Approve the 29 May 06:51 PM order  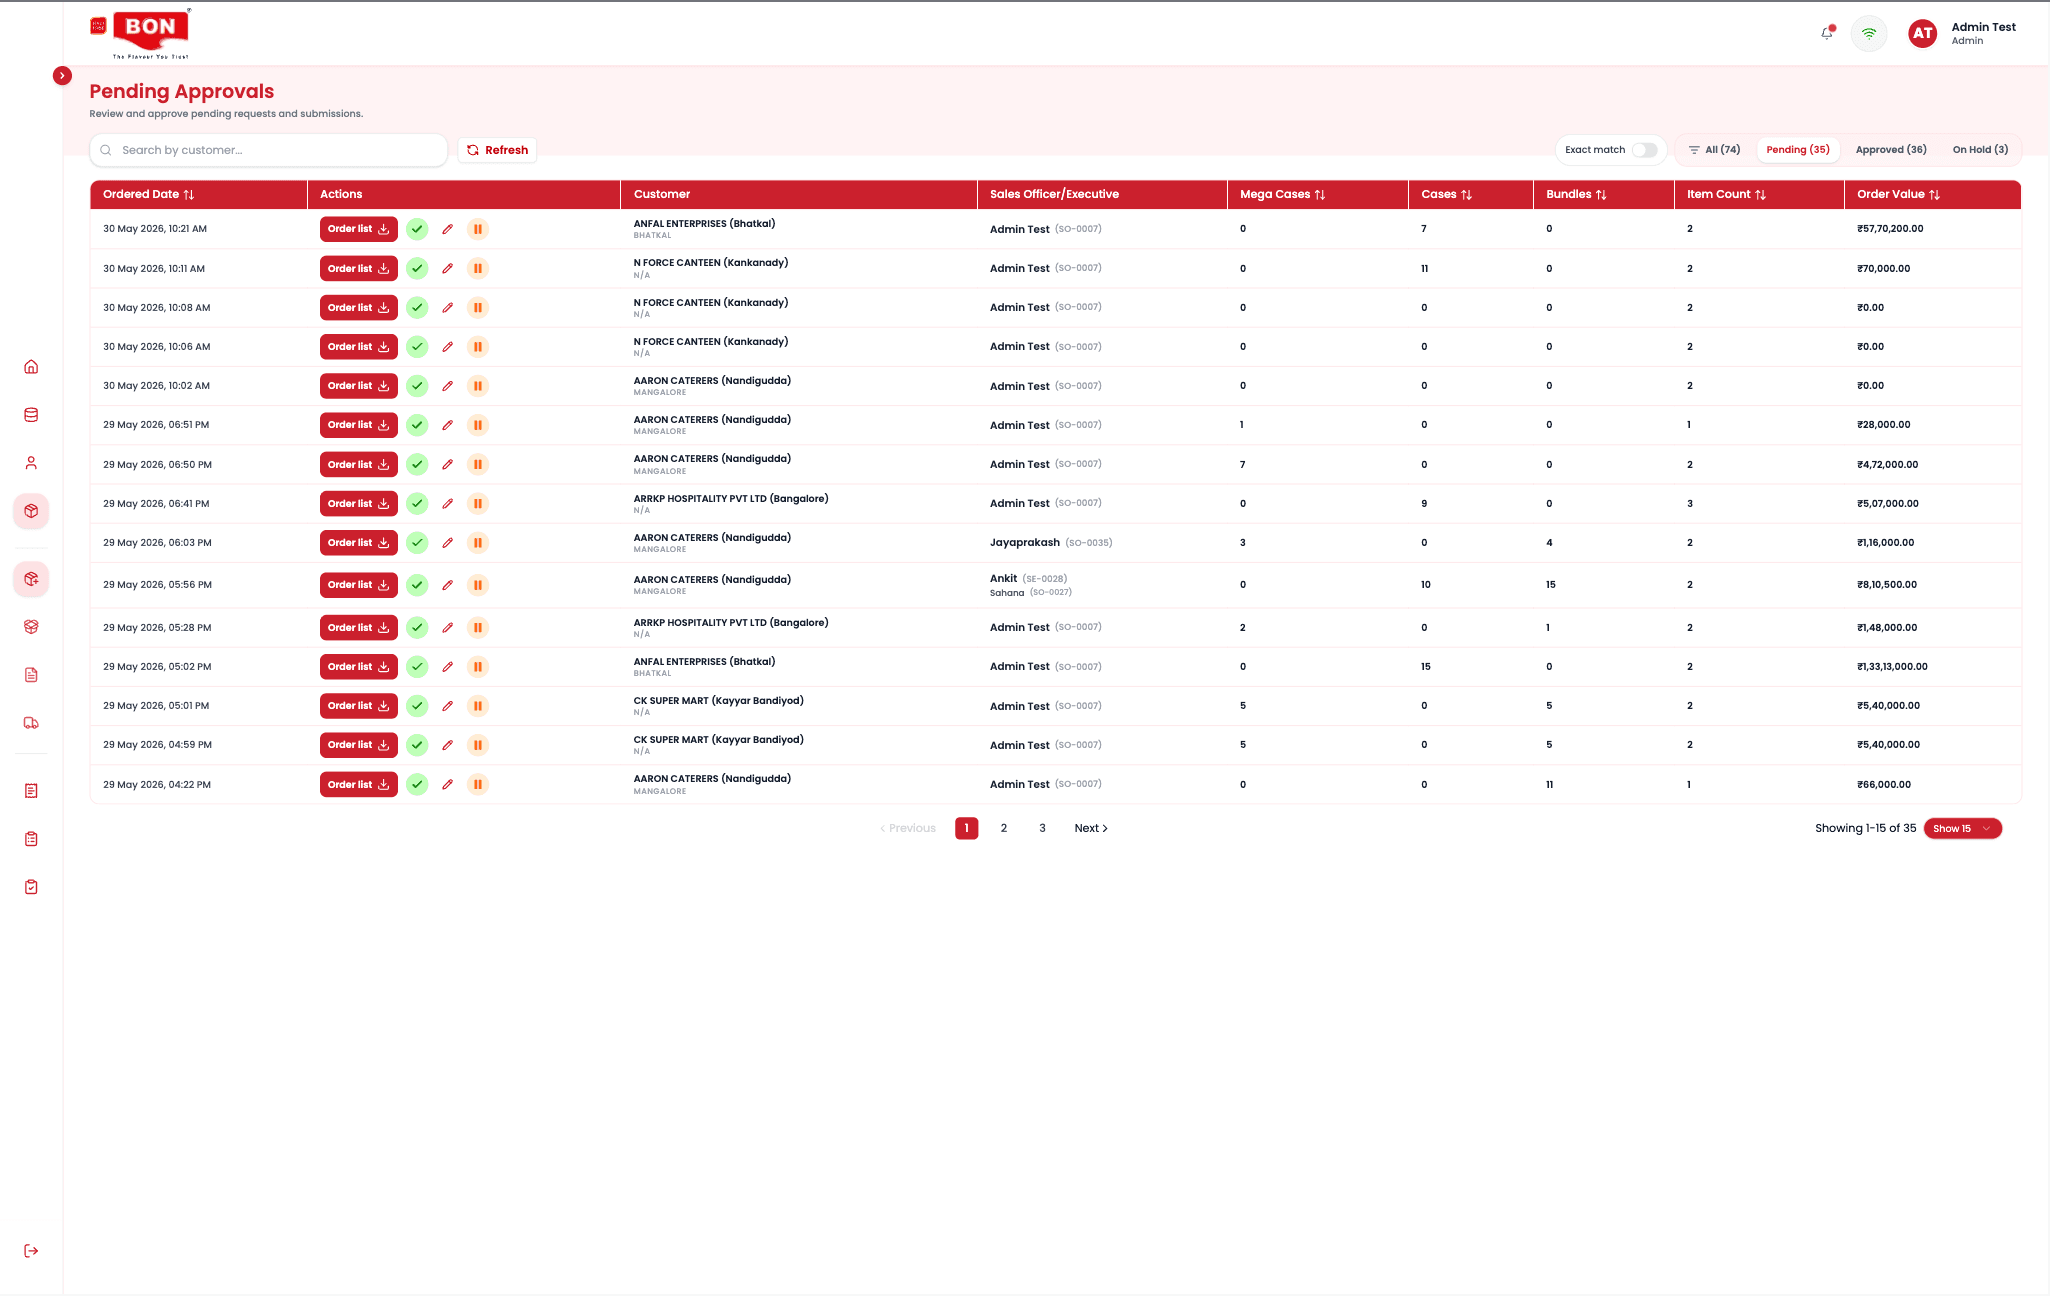(x=417, y=425)
